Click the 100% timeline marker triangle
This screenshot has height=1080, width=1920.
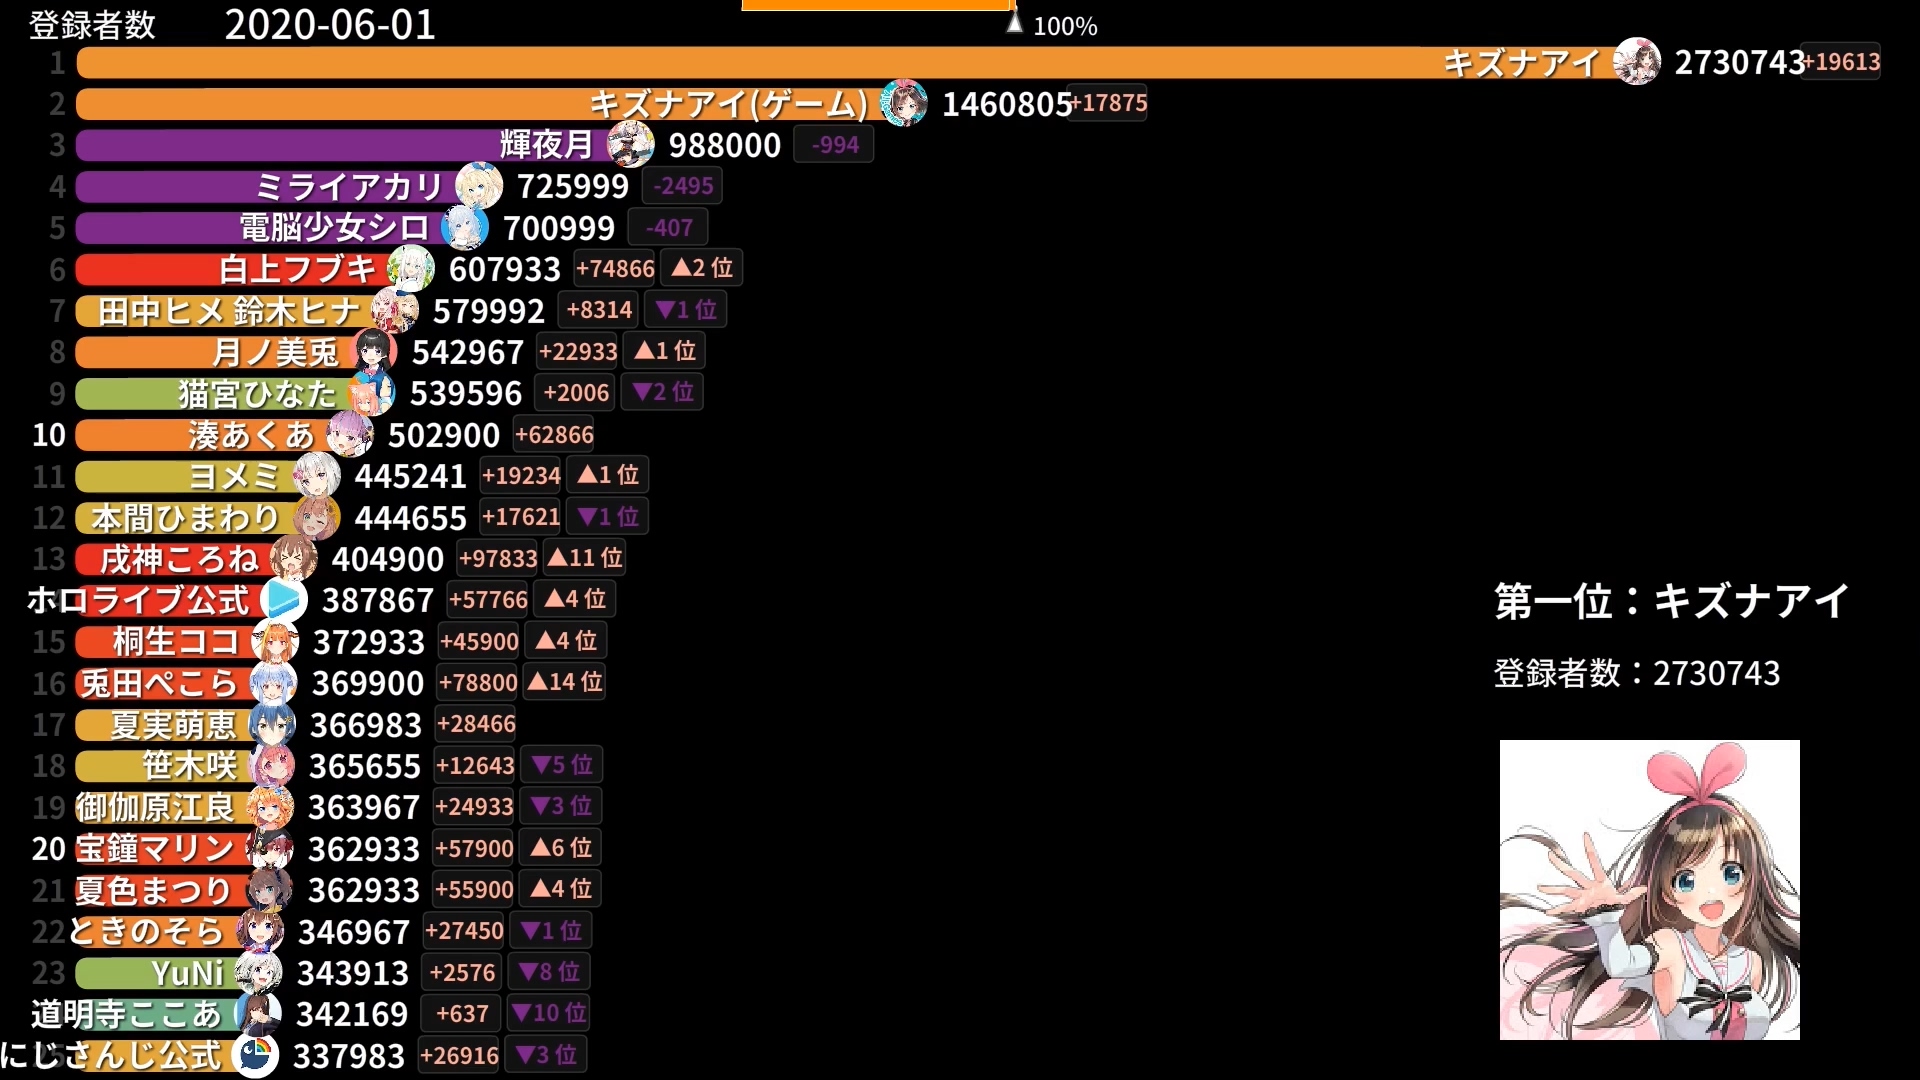click(1014, 23)
